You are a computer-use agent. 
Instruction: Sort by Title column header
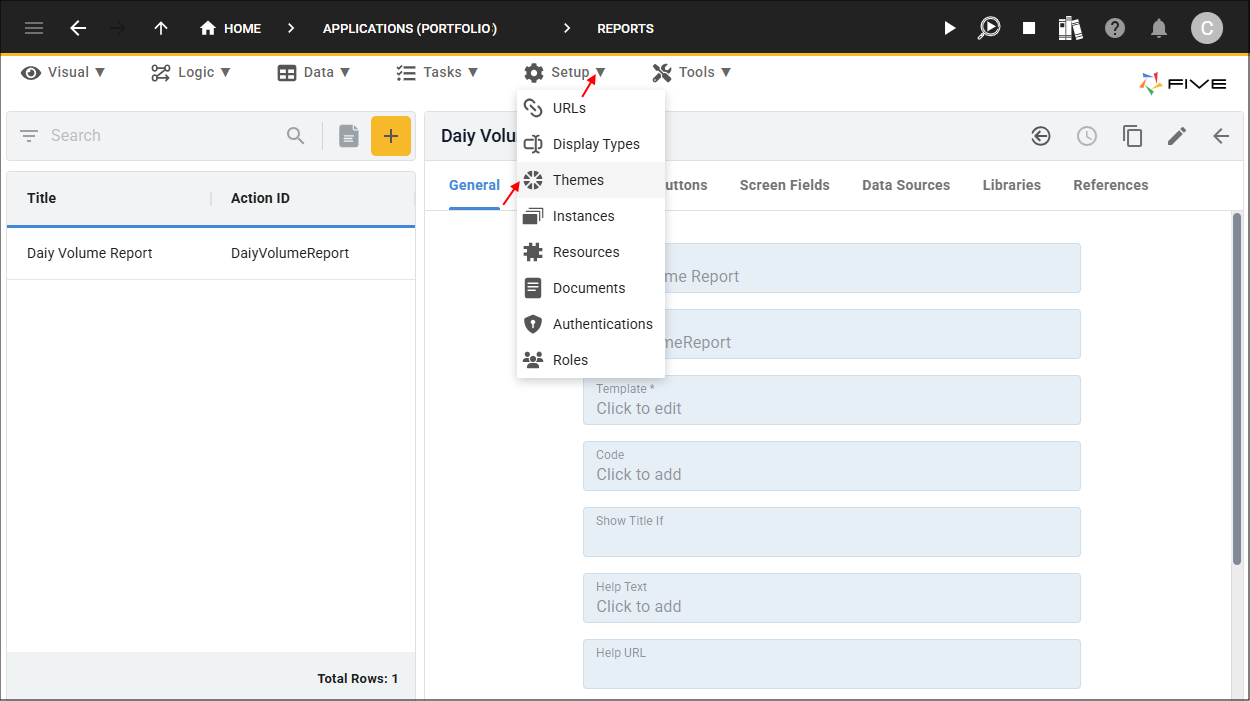[x=41, y=198]
